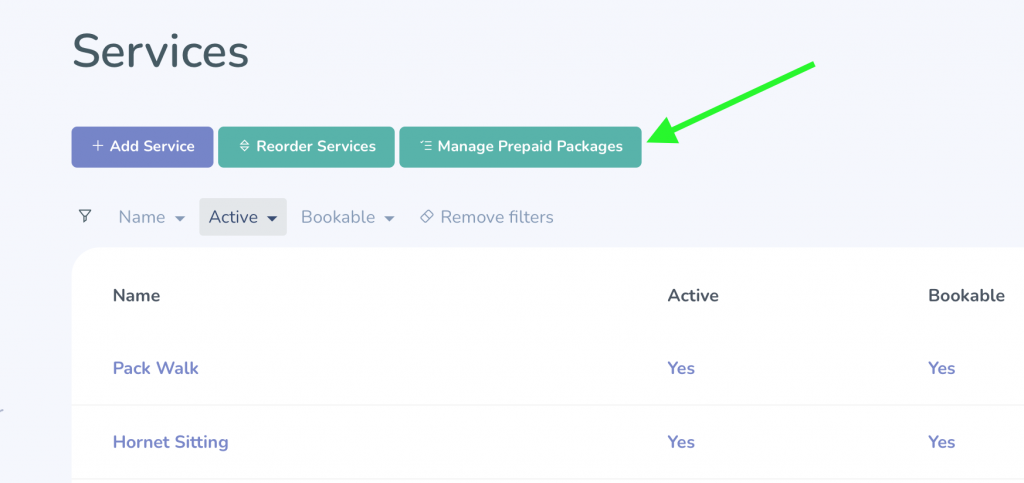Screen dimensions: 1024x483
Task: Open the Pack Walk service
Action: [x=155, y=368]
